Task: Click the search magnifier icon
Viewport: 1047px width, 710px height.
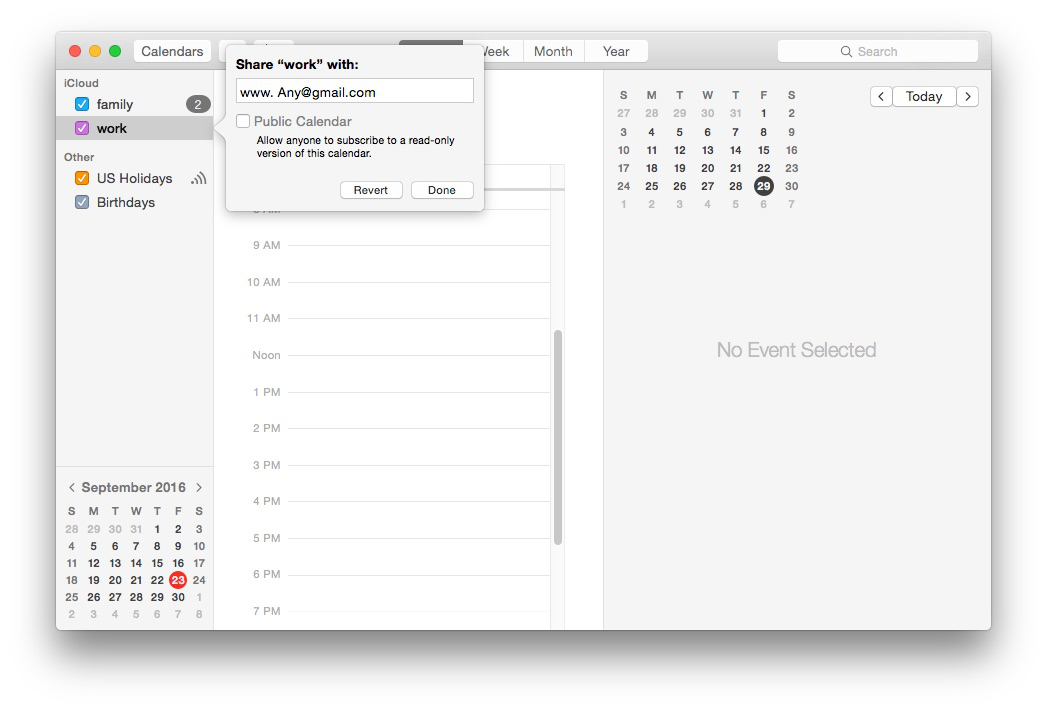Action: [846, 51]
